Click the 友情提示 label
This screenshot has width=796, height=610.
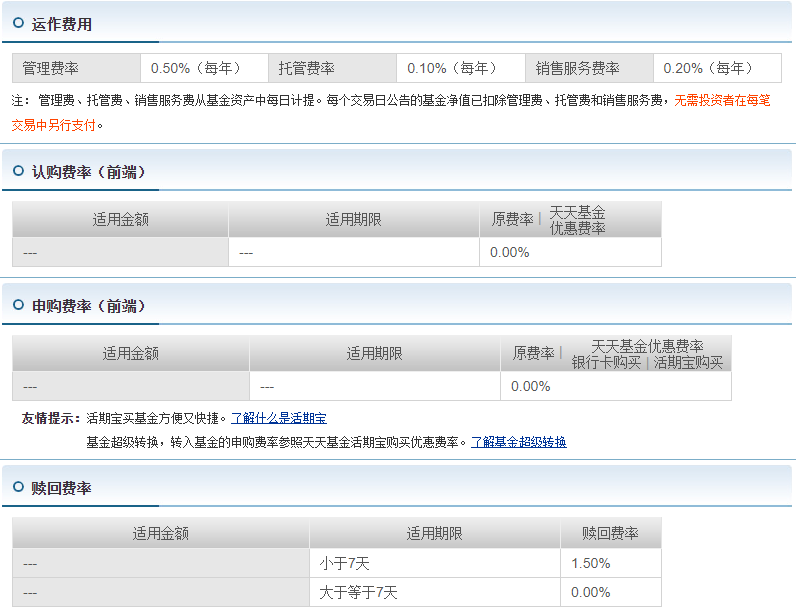tap(51, 418)
